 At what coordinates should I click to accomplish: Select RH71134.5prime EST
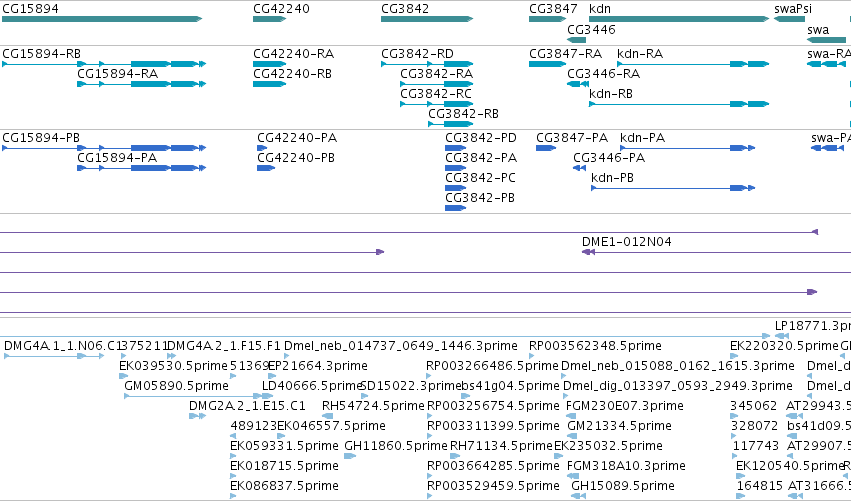pyautogui.click(x=455, y=456)
